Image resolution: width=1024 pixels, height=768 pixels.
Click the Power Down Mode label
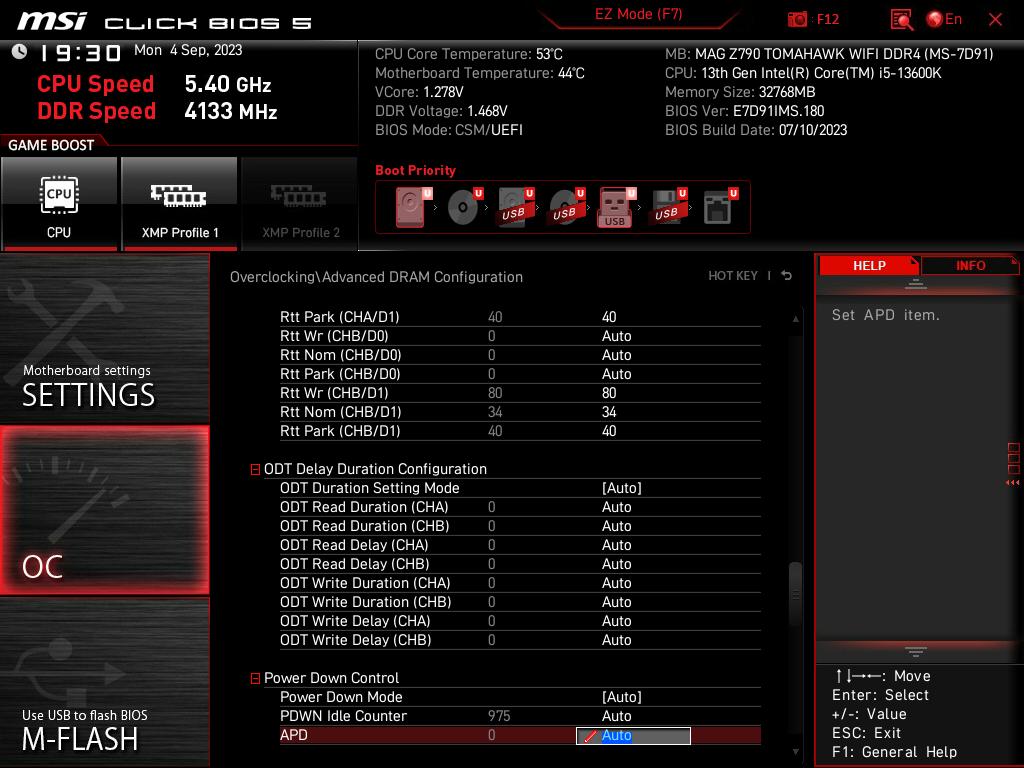click(x=341, y=697)
